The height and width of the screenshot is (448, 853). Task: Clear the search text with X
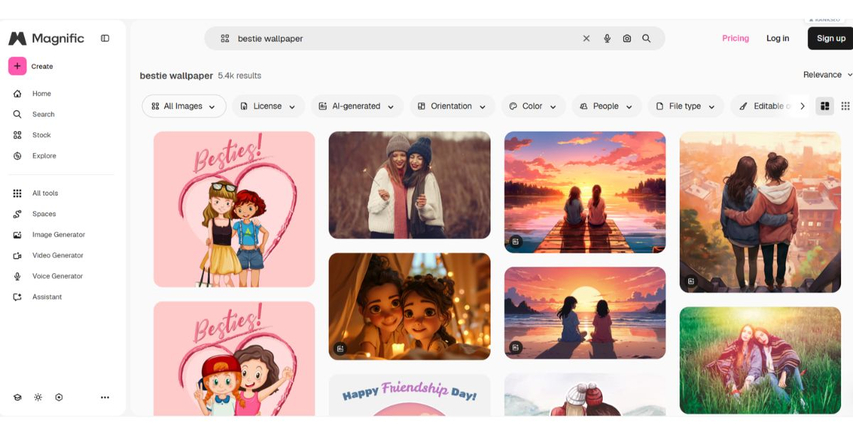586,38
